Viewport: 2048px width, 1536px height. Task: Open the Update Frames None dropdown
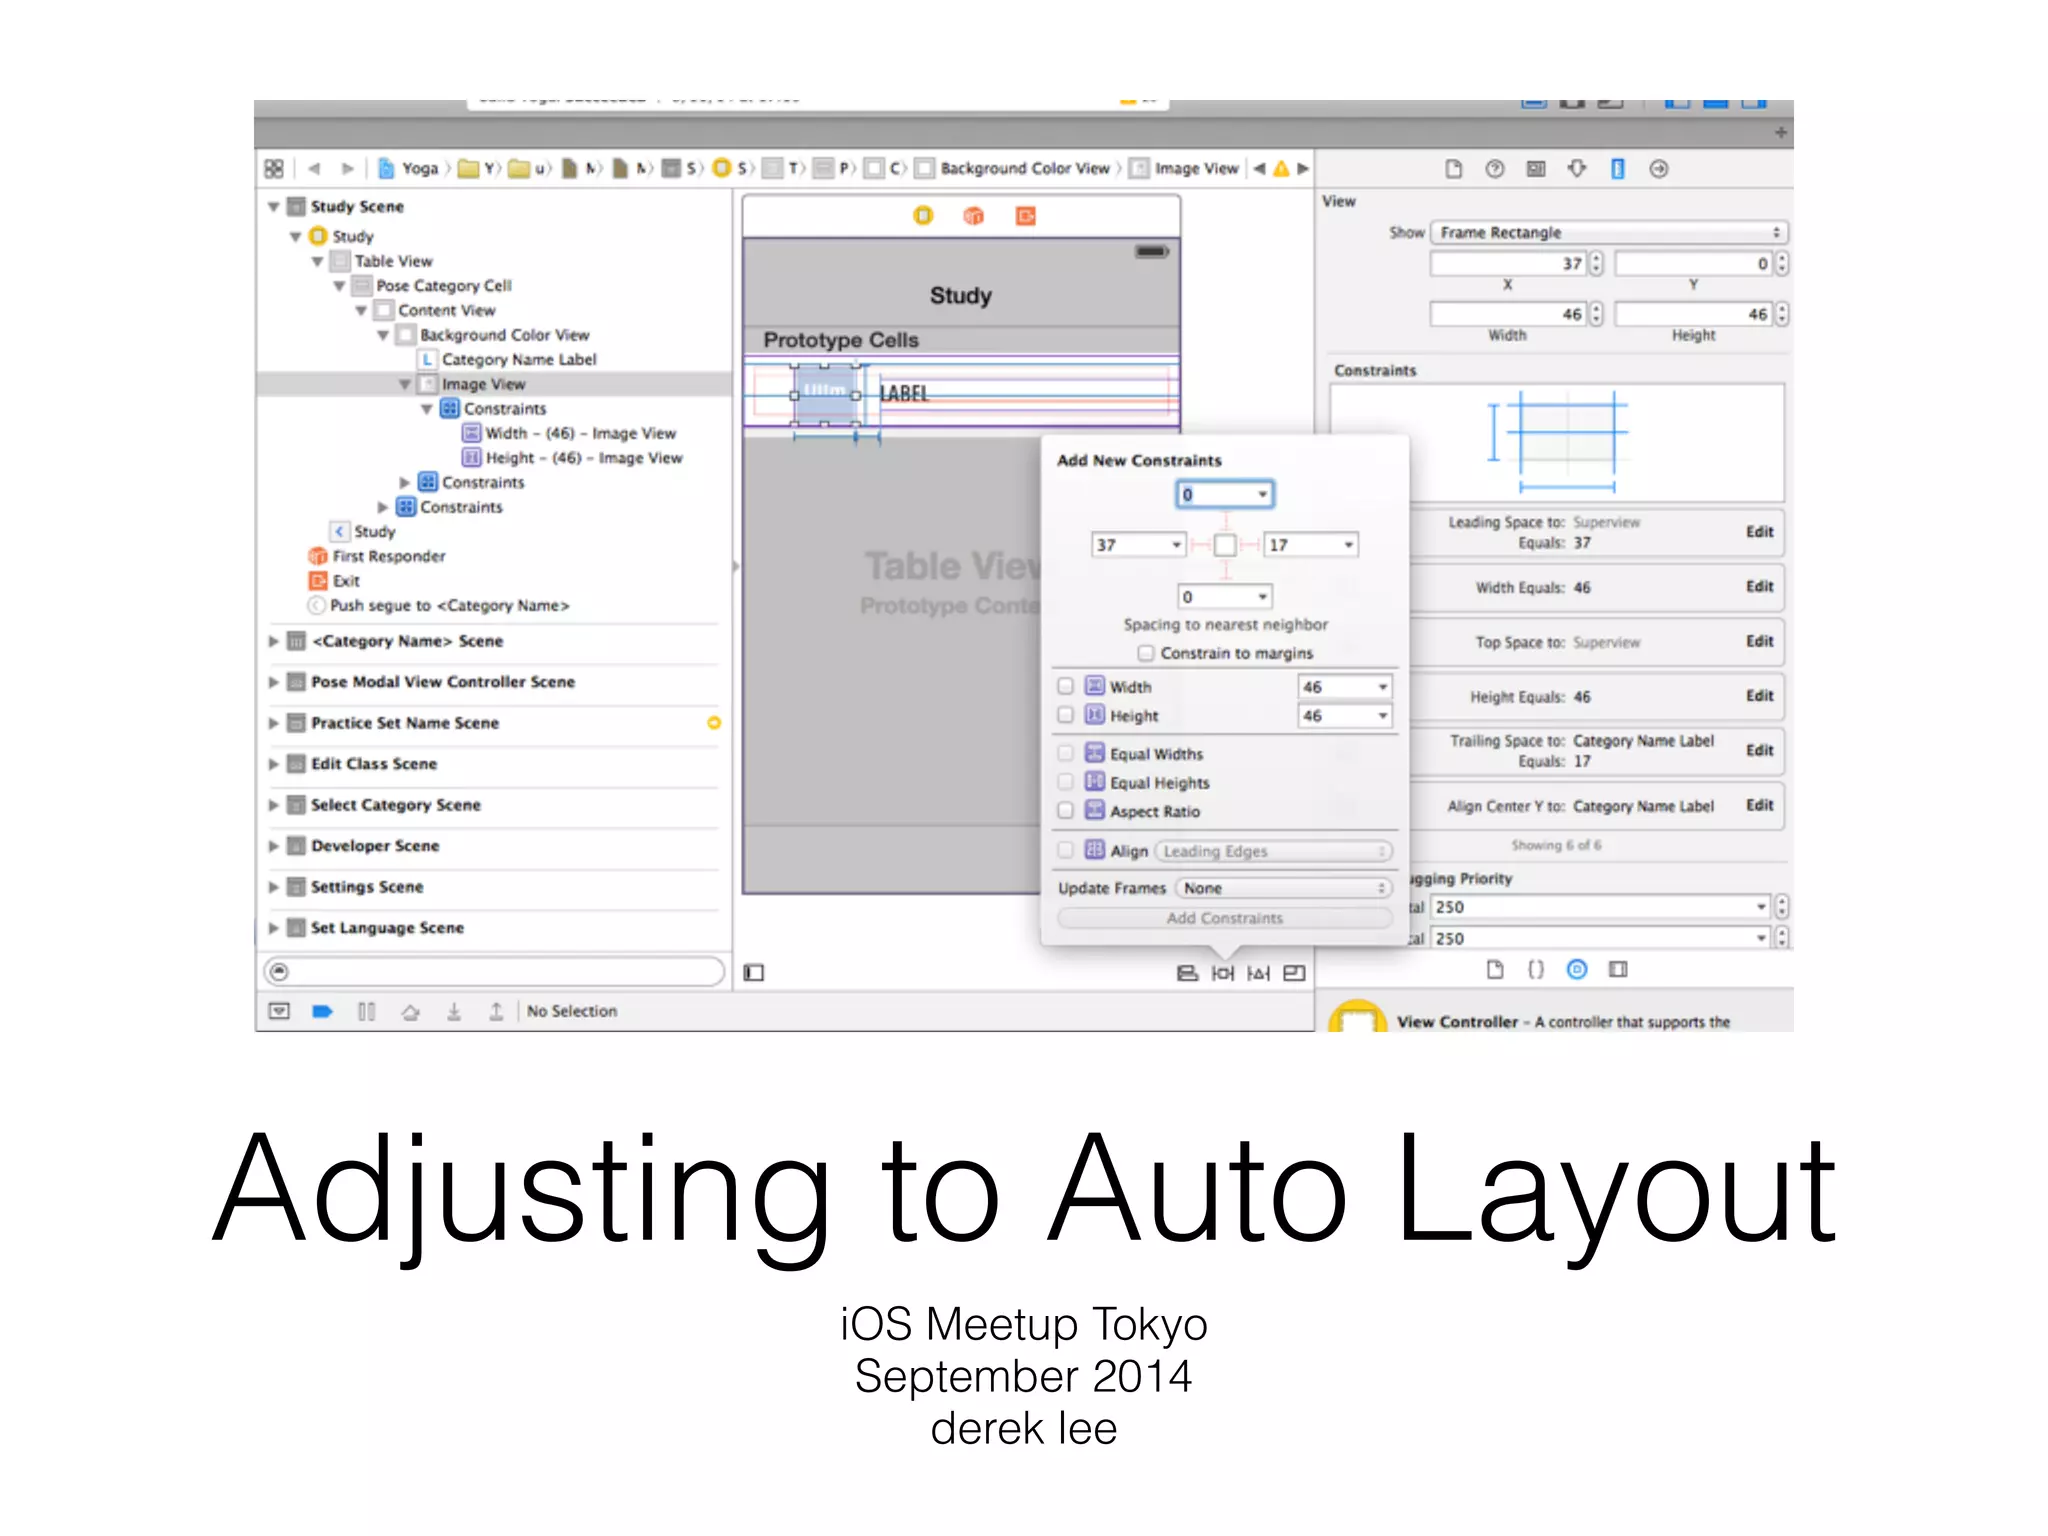click(x=1284, y=888)
